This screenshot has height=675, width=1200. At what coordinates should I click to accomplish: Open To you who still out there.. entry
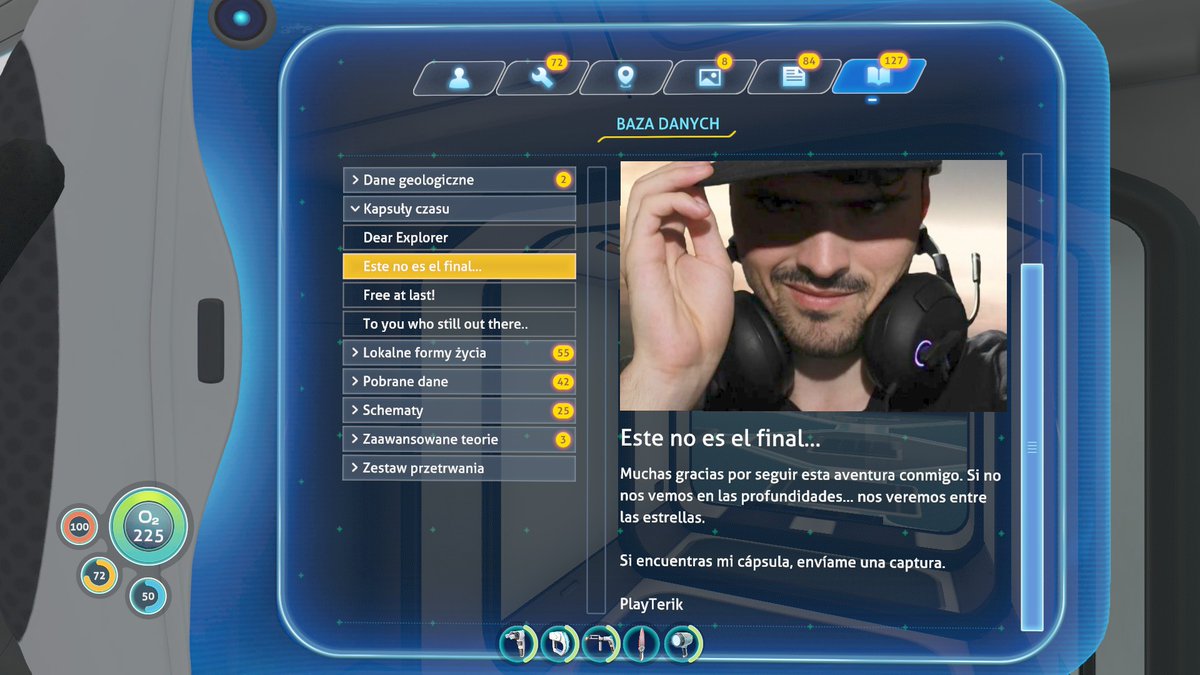459,324
